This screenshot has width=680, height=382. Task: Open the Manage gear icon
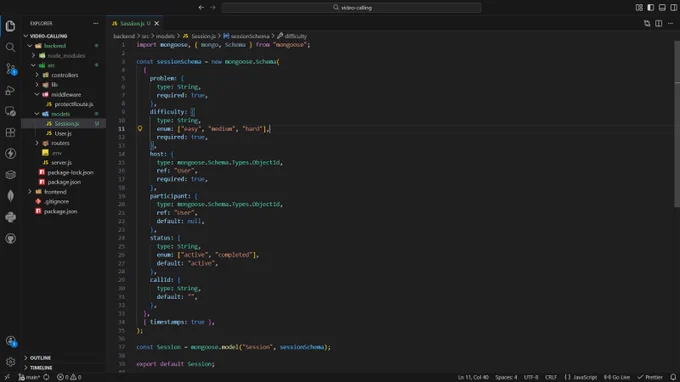(10, 362)
